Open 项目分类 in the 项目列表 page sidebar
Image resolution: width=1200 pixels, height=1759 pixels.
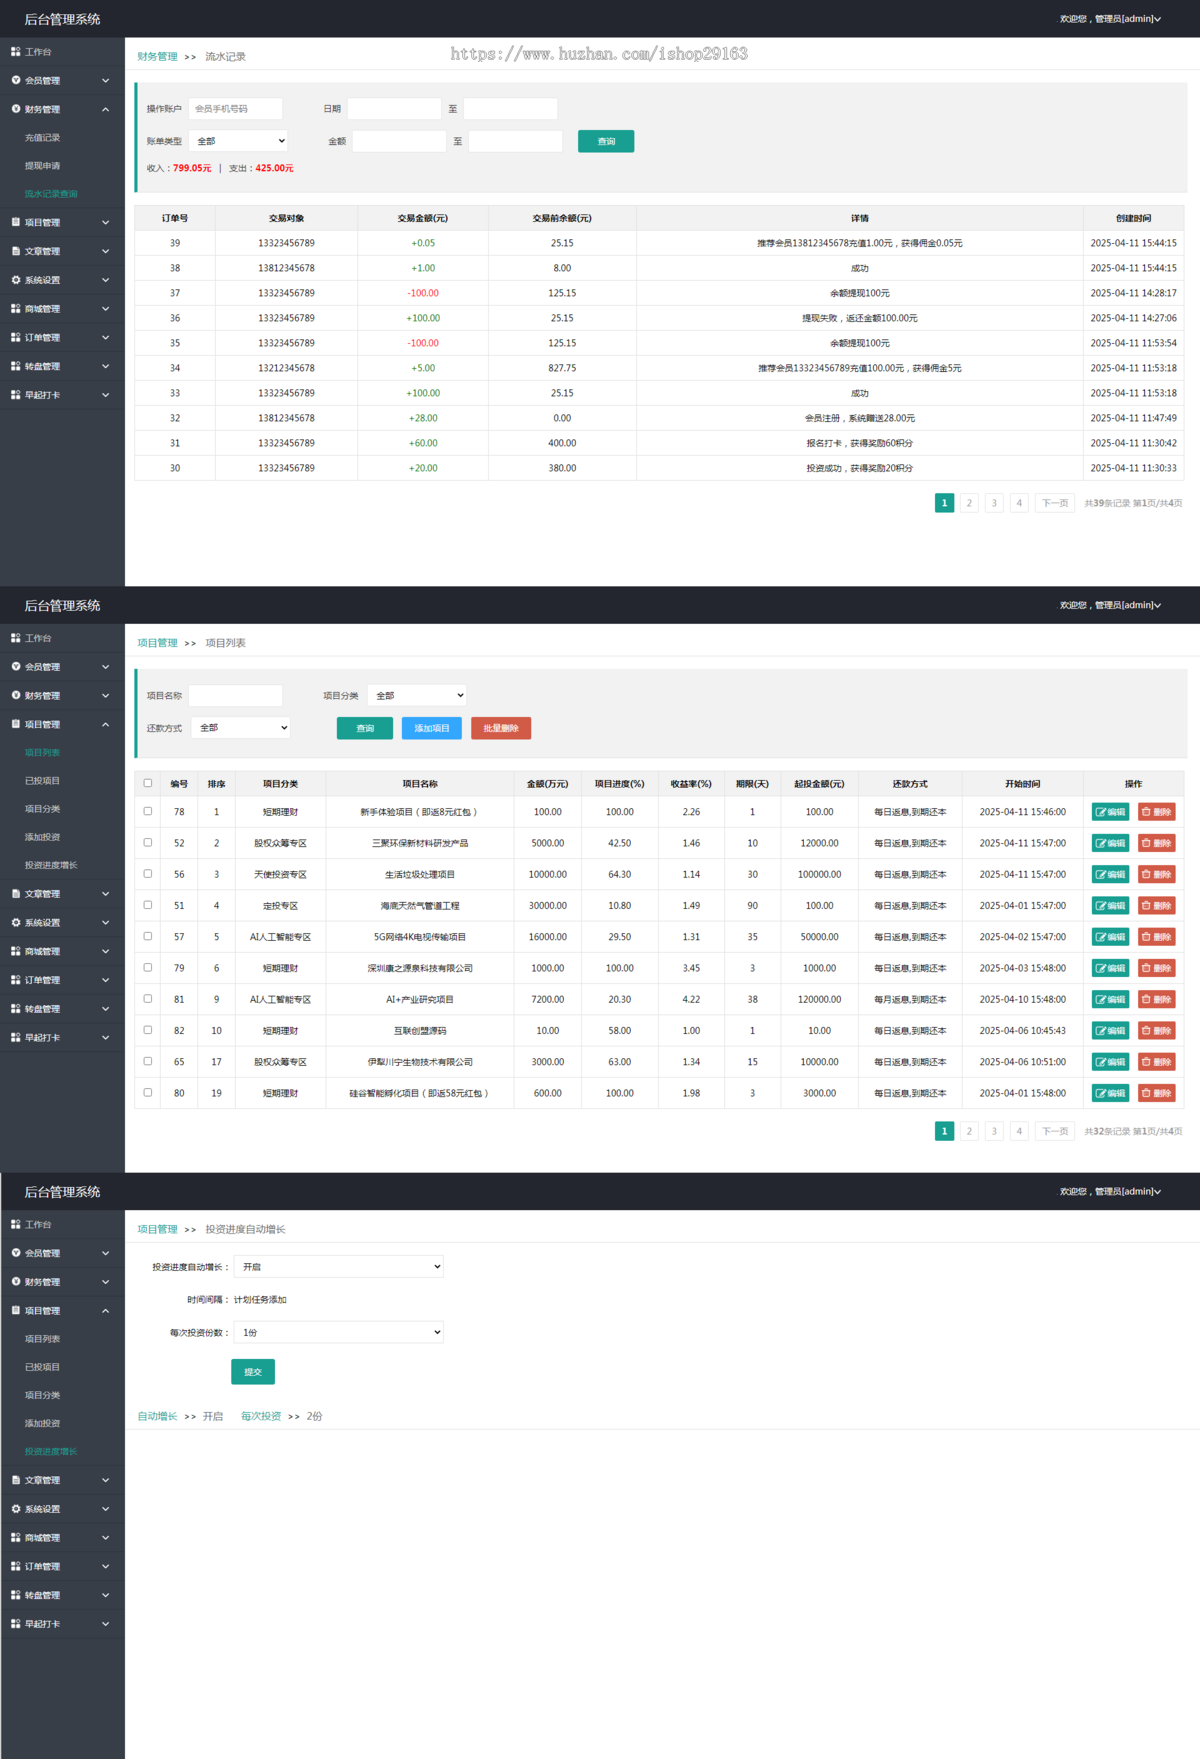[x=42, y=809]
